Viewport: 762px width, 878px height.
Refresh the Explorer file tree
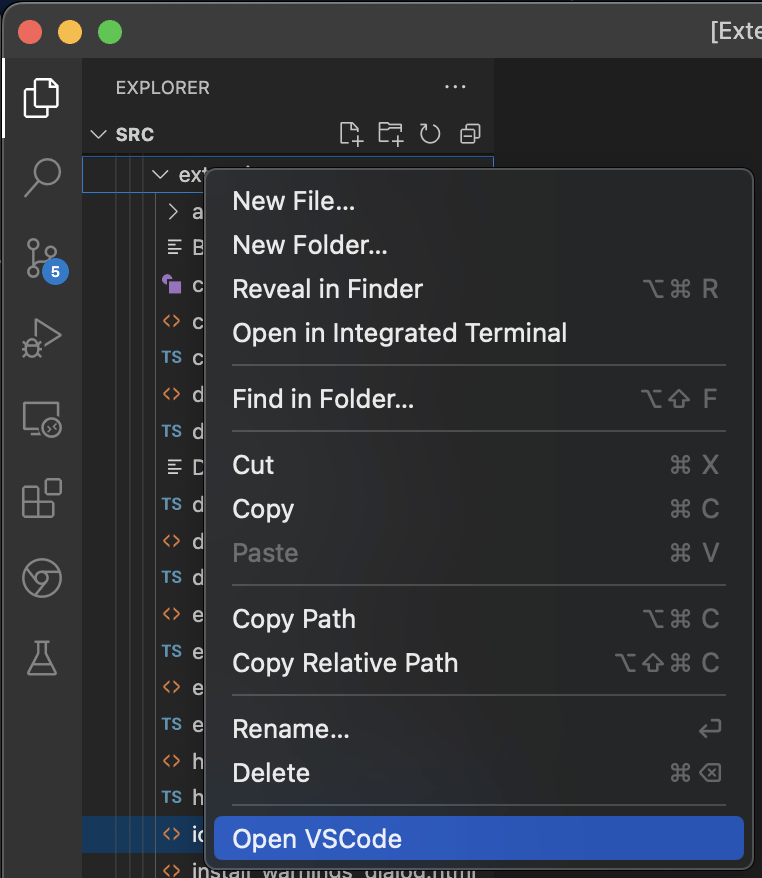[430, 134]
